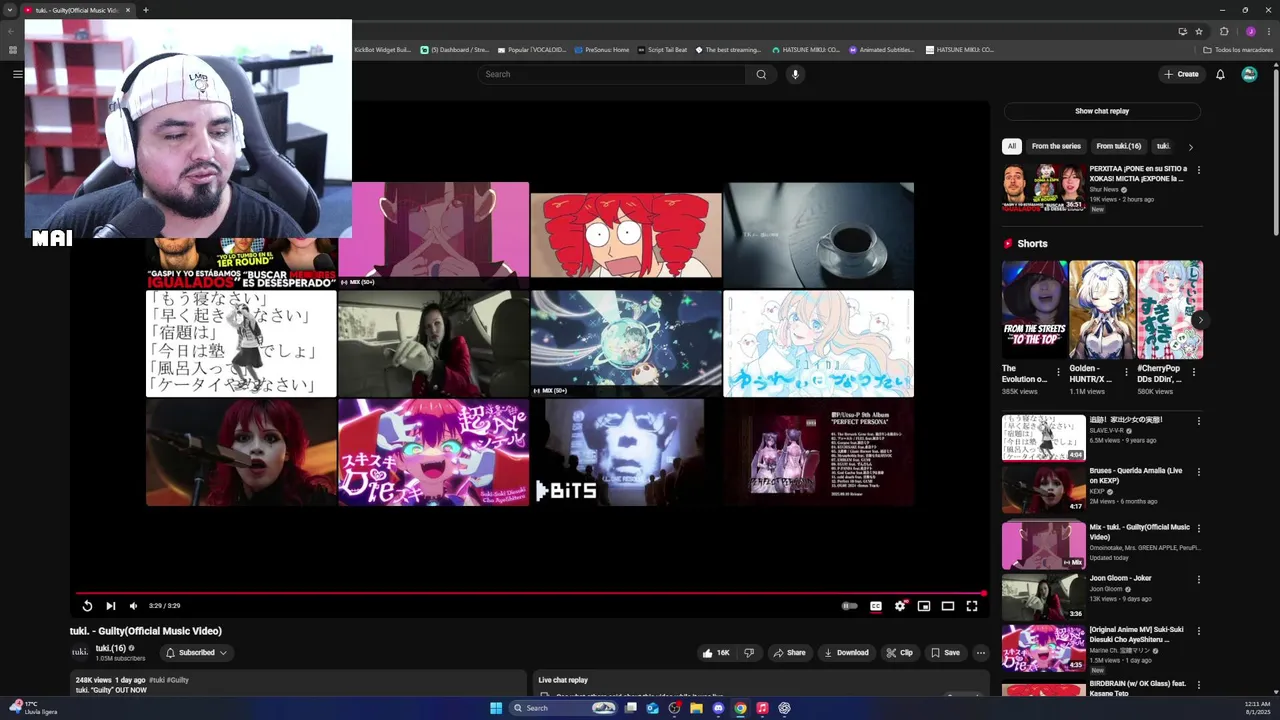Click the red video progress bar
This screenshot has width=1280, height=720.
point(530,593)
